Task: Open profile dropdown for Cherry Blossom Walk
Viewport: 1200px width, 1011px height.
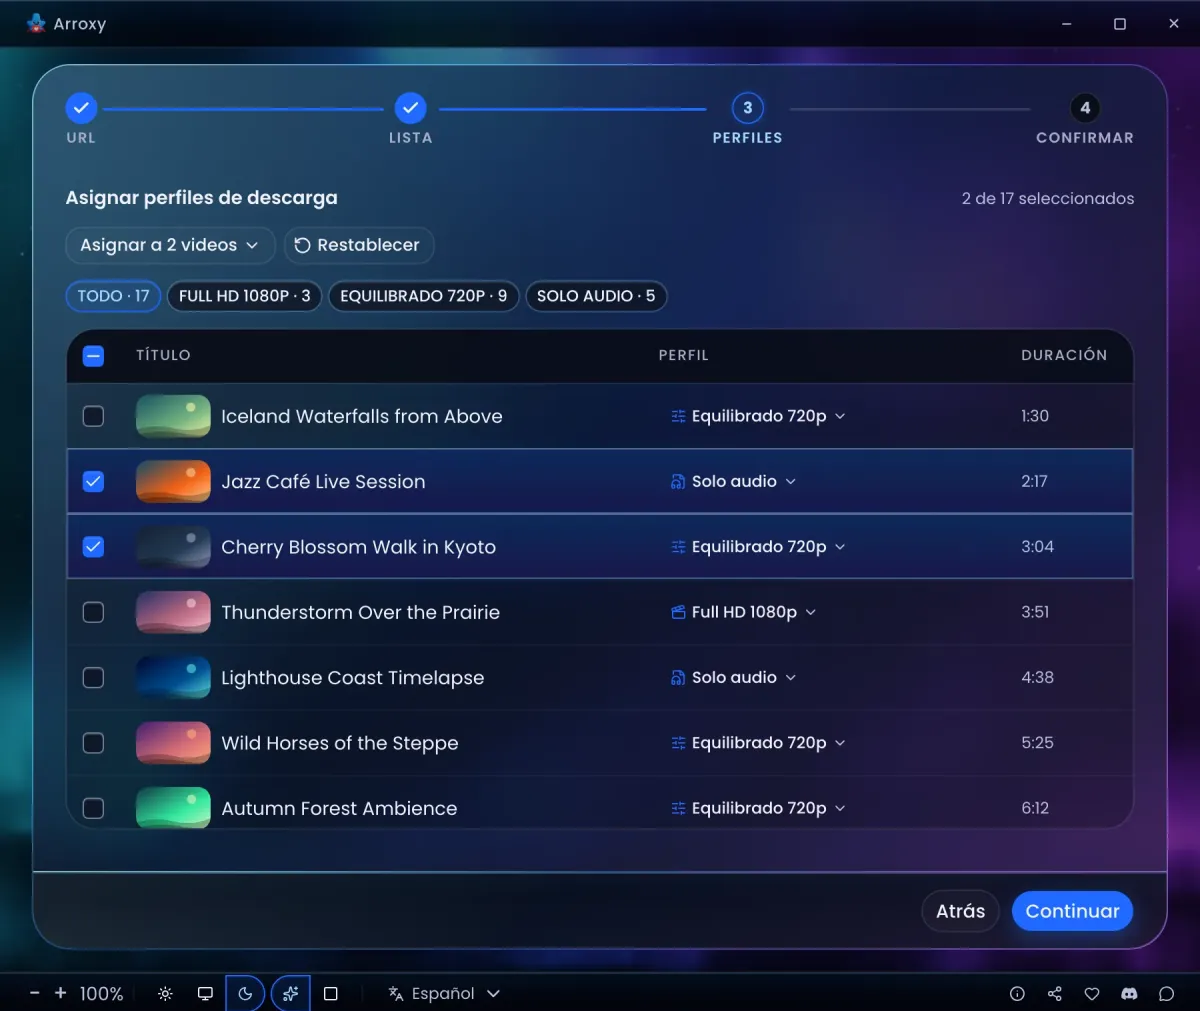Action: click(x=758, y=547)
